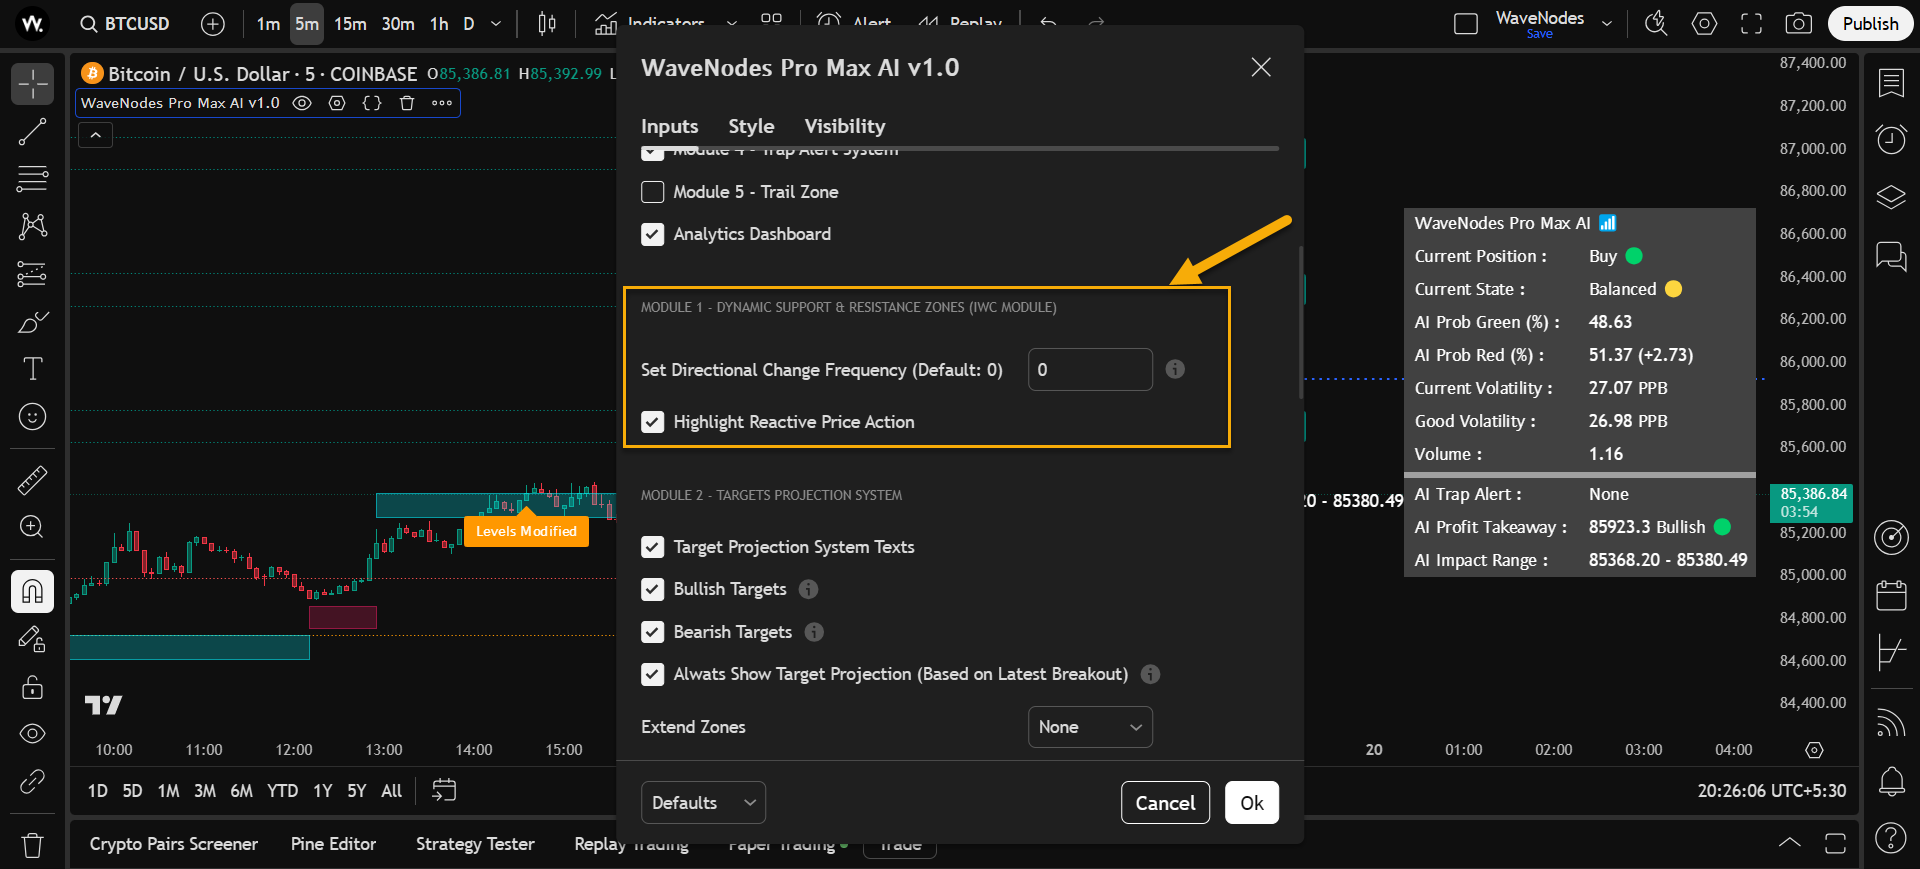
Task: Switch to the Style tab
Action: 751,126
